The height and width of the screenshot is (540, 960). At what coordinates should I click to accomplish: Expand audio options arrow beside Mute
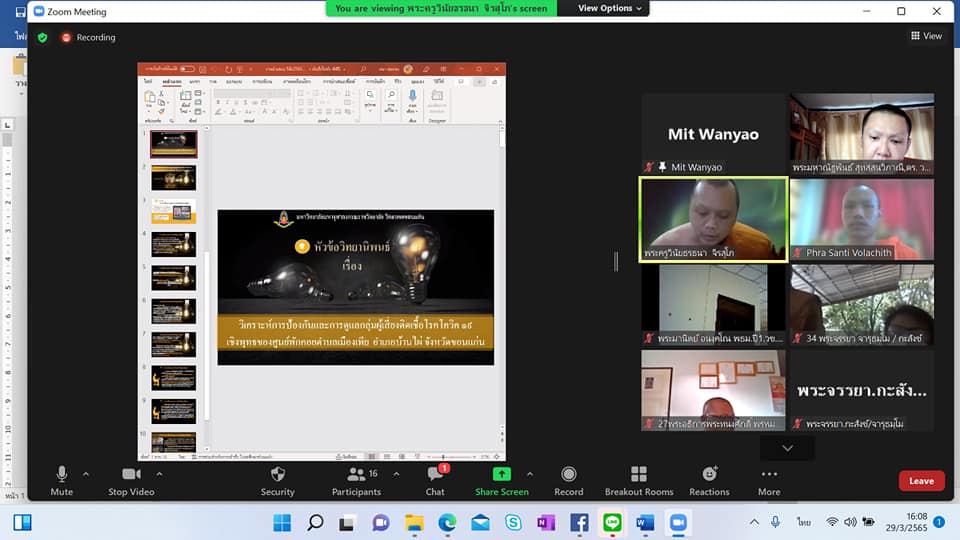point(86,474)
